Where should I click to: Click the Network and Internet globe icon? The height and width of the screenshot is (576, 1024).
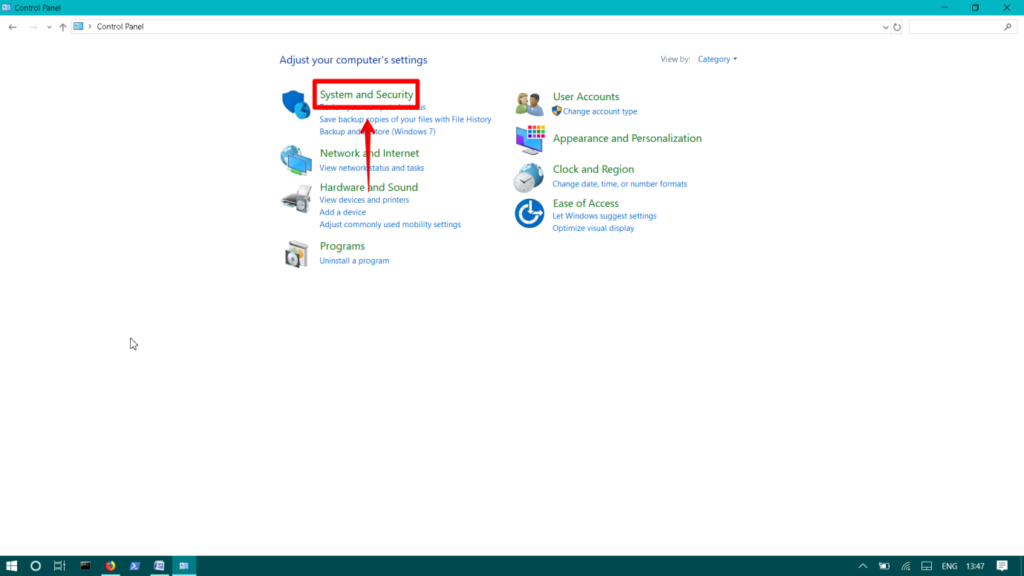tap(296, 161)
